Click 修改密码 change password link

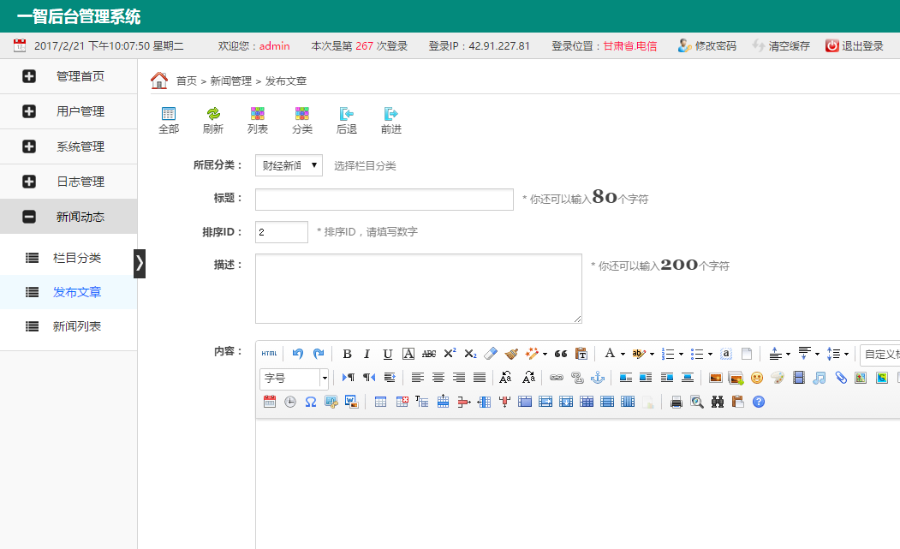tap(707, 46)
